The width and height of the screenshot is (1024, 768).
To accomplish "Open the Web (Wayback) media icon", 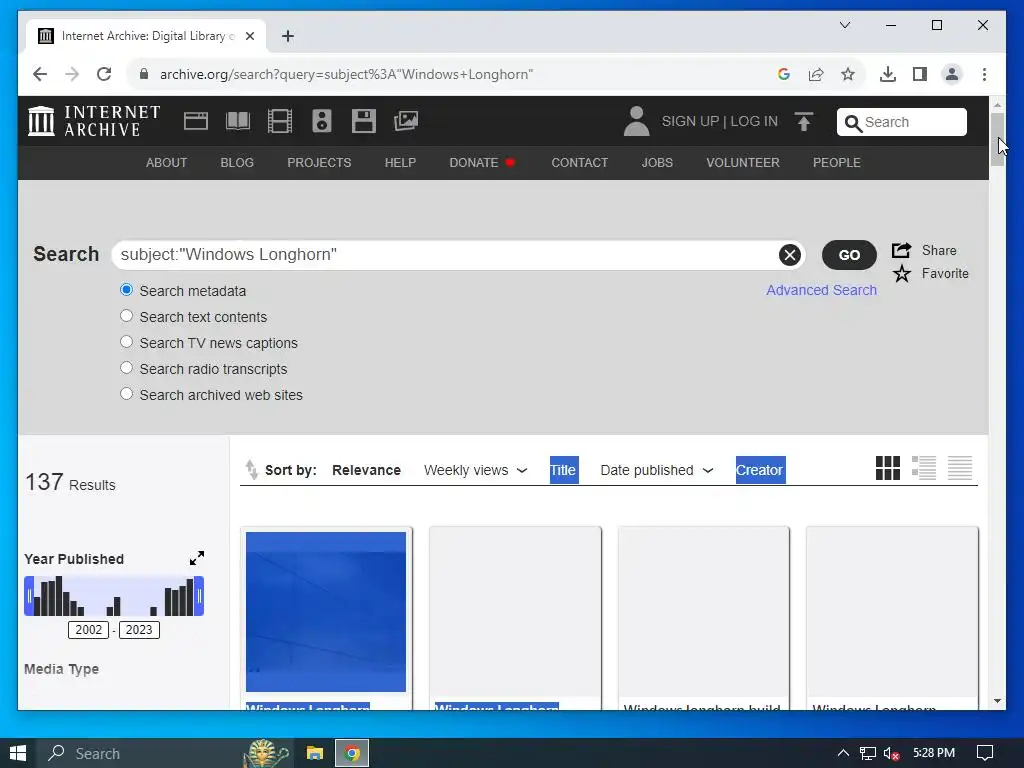I will coord(195,121).
